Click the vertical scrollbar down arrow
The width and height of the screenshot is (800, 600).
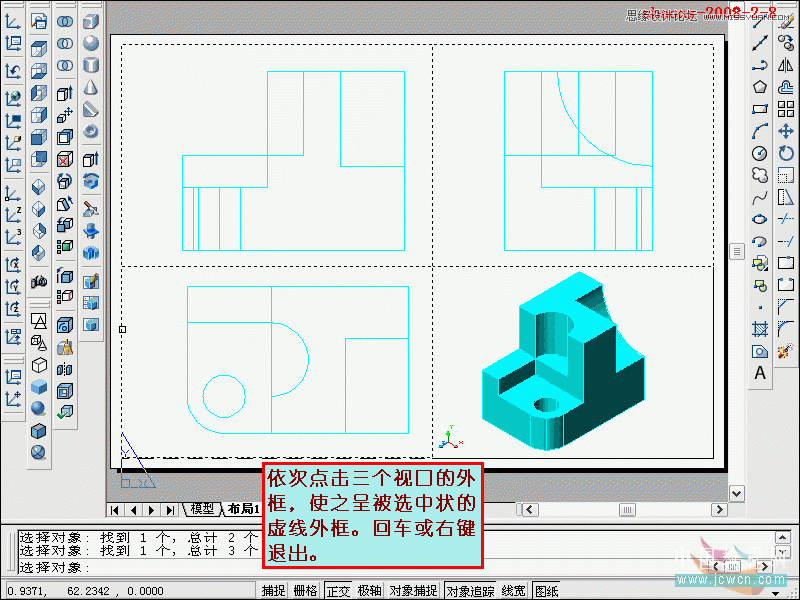pos(737,493)
